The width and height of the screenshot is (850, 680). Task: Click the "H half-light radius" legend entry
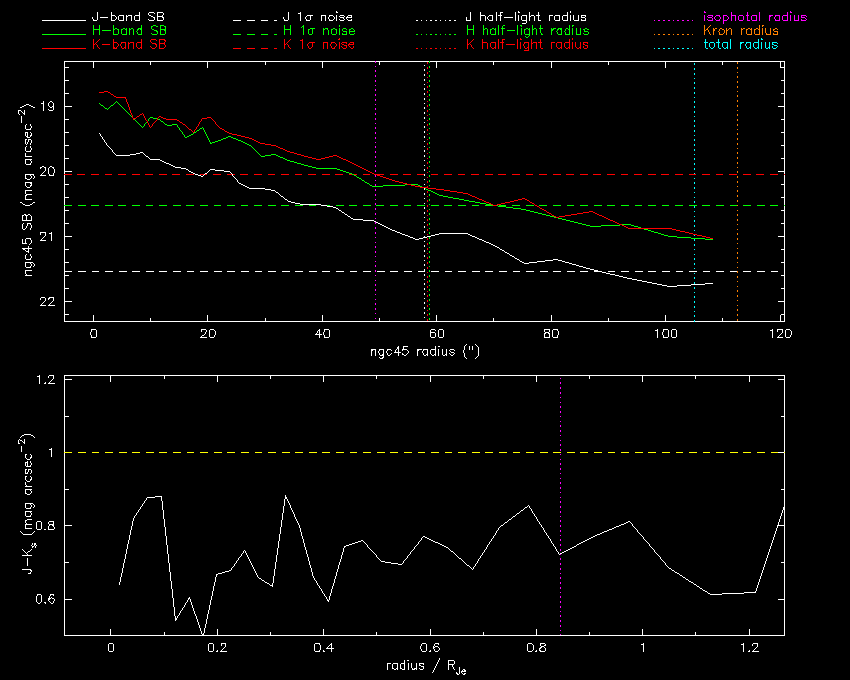pos(527,31)
